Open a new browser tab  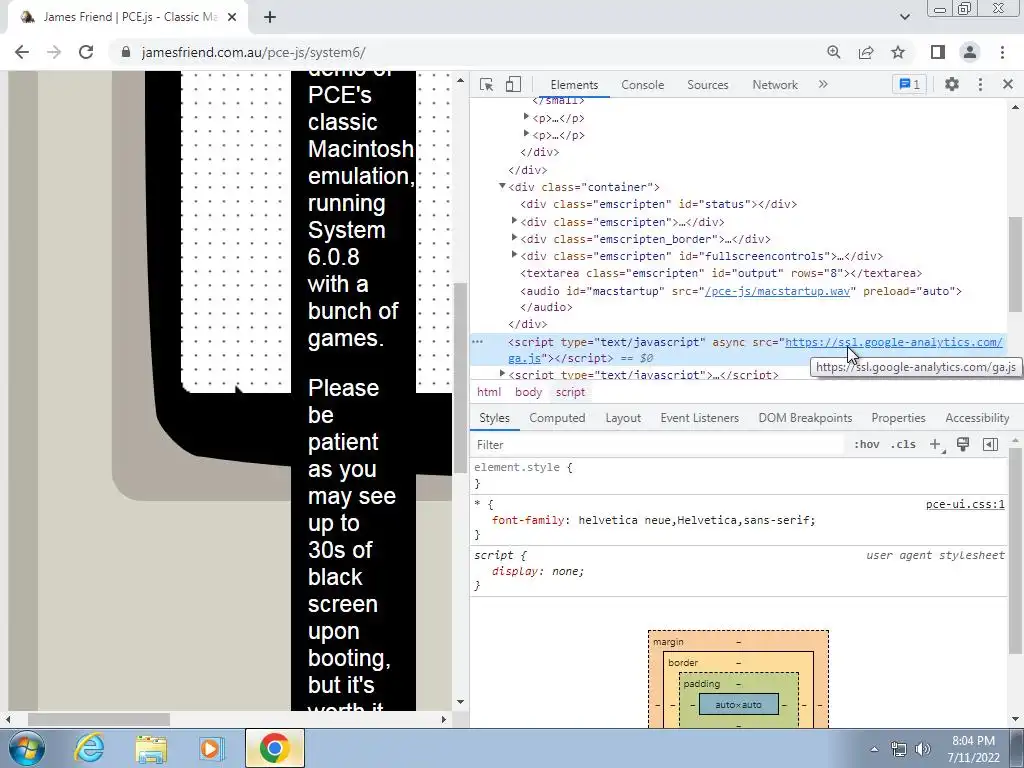(270, 18)
